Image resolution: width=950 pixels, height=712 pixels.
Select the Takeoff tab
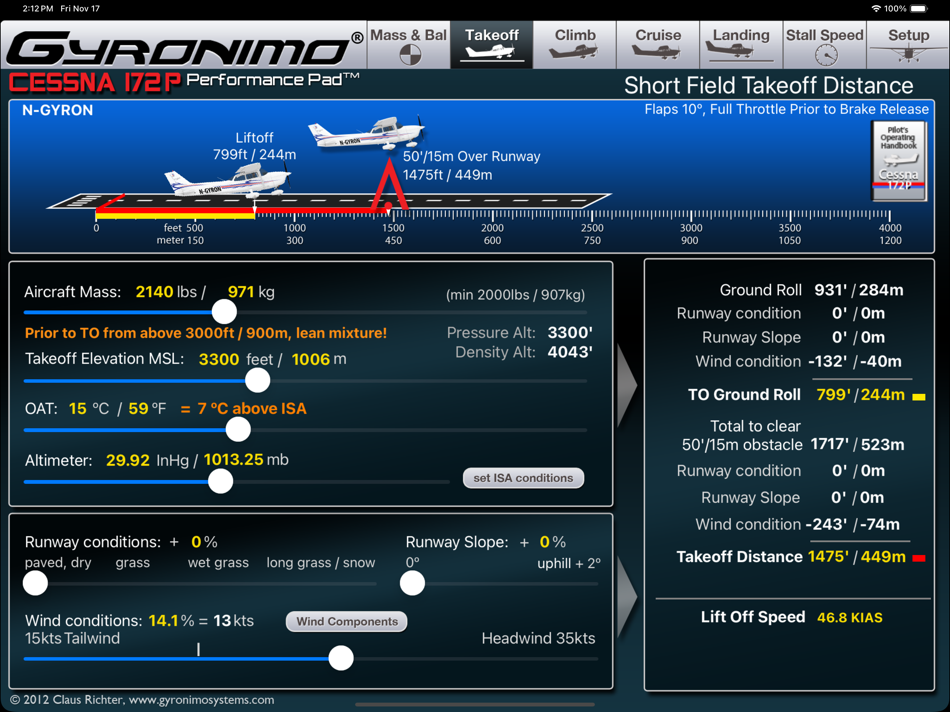(x=491, y=45)
